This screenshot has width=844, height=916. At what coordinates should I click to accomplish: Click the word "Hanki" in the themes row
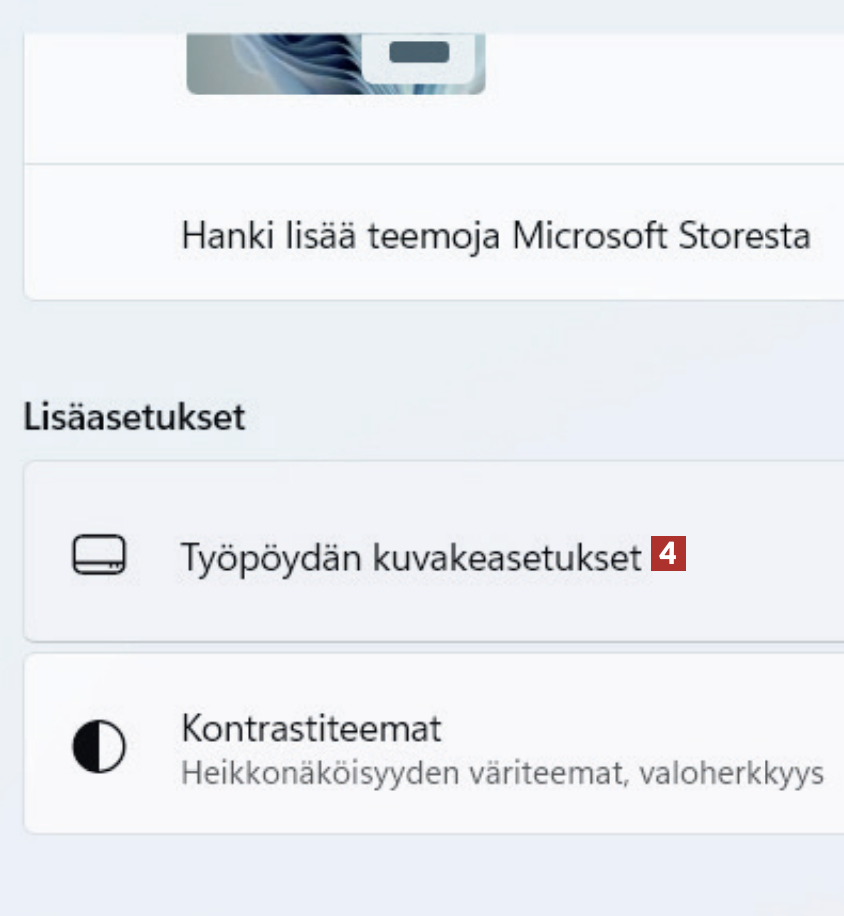tap(214, 237)
